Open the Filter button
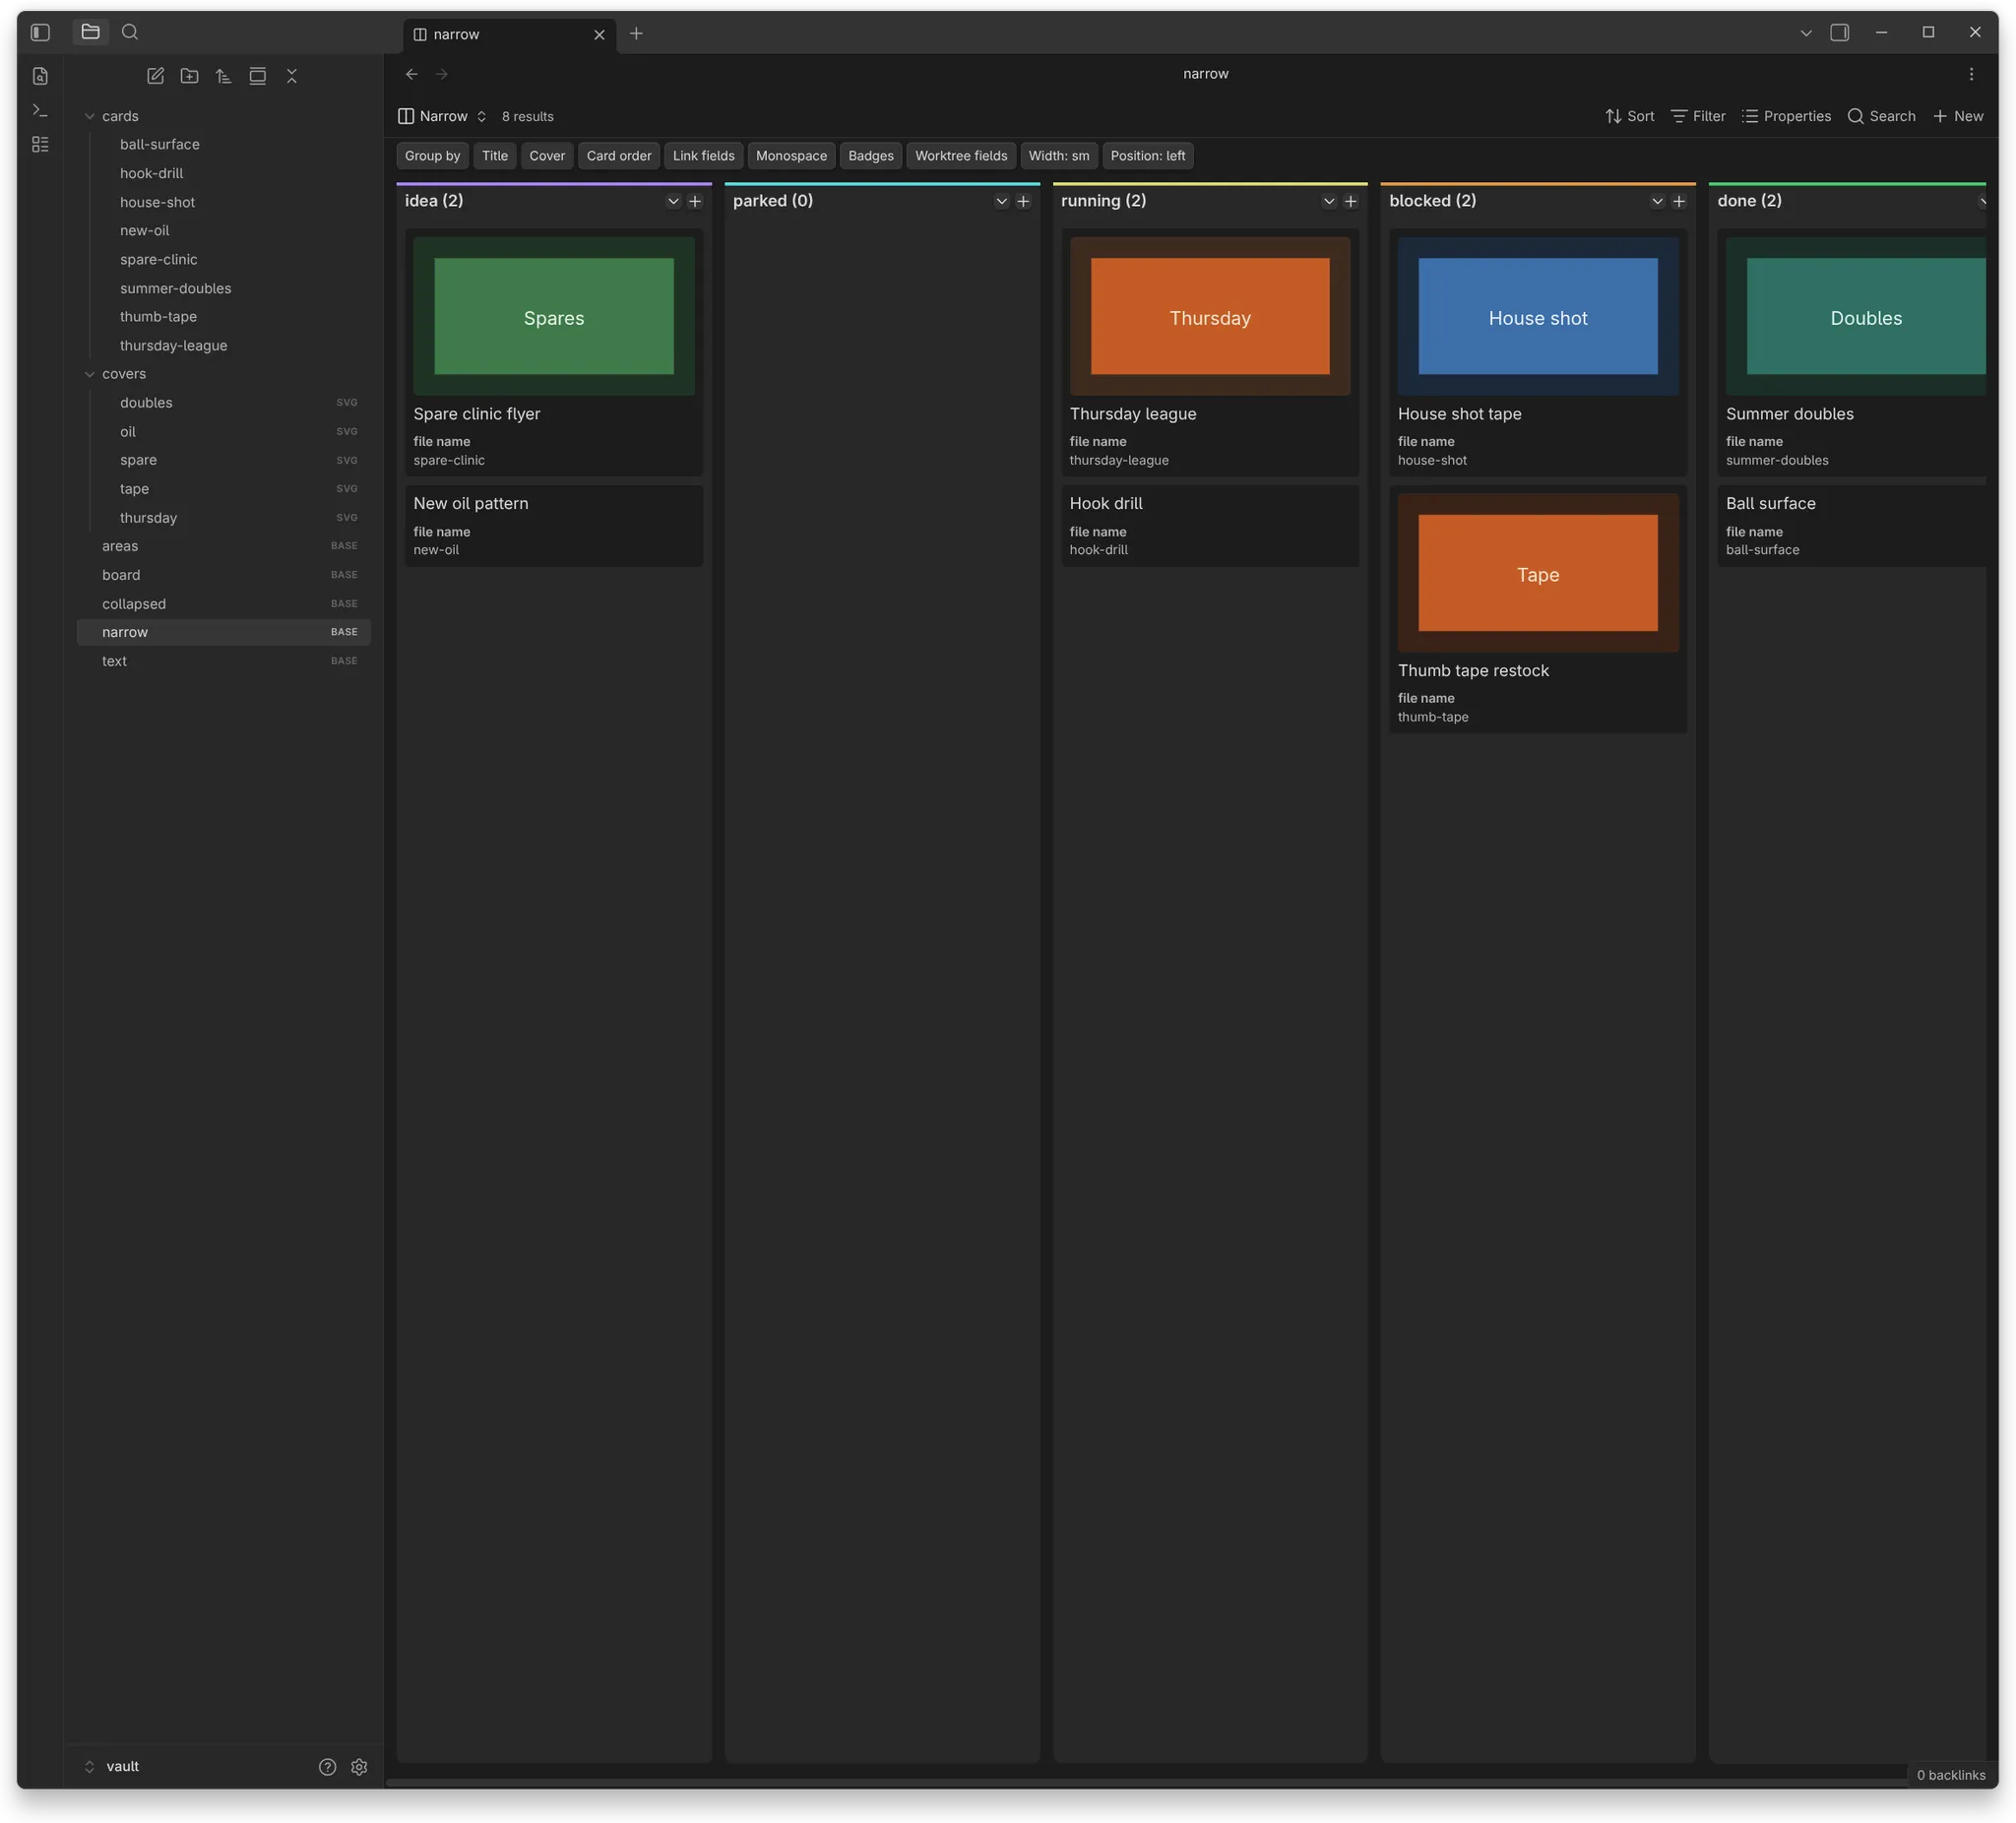 (x=1698, y=116)
